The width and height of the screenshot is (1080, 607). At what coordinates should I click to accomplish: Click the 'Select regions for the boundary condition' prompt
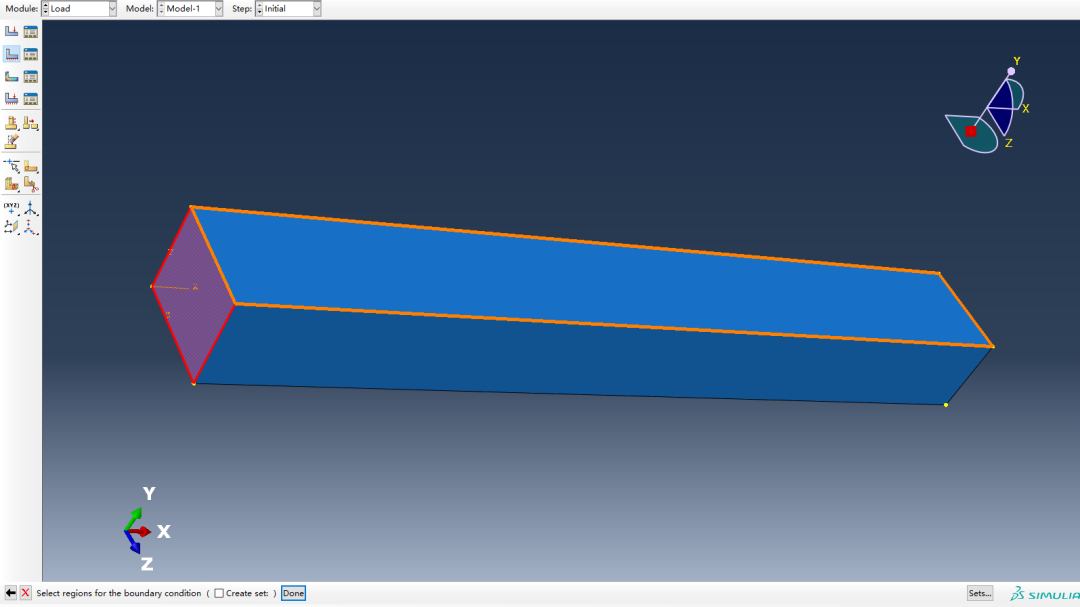118,593
